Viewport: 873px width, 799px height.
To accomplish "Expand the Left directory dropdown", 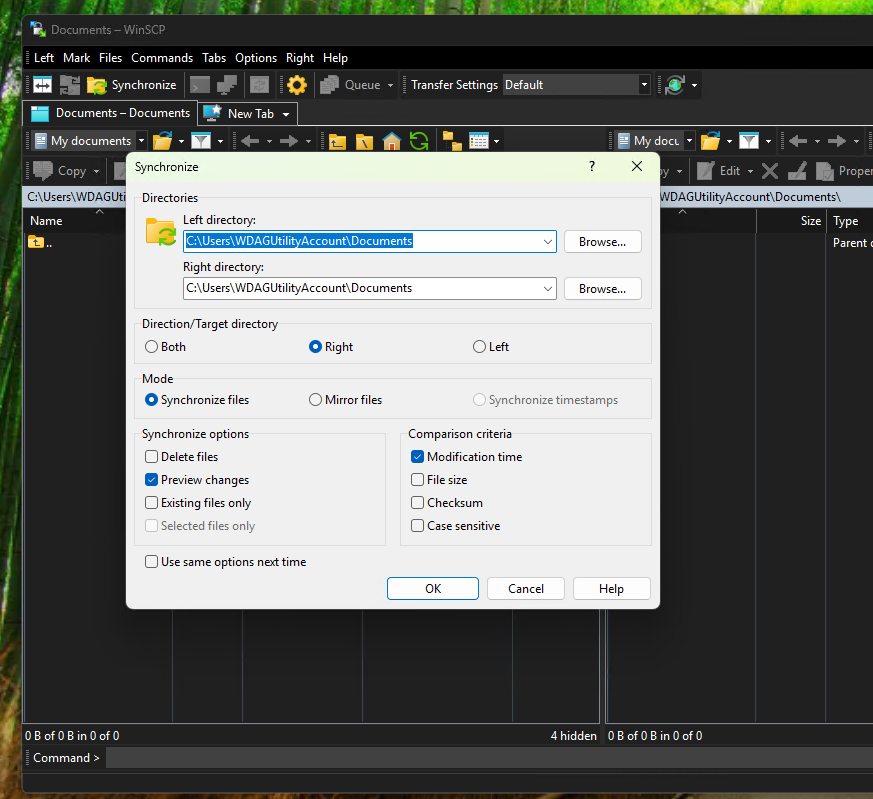I will pos(547,241).
